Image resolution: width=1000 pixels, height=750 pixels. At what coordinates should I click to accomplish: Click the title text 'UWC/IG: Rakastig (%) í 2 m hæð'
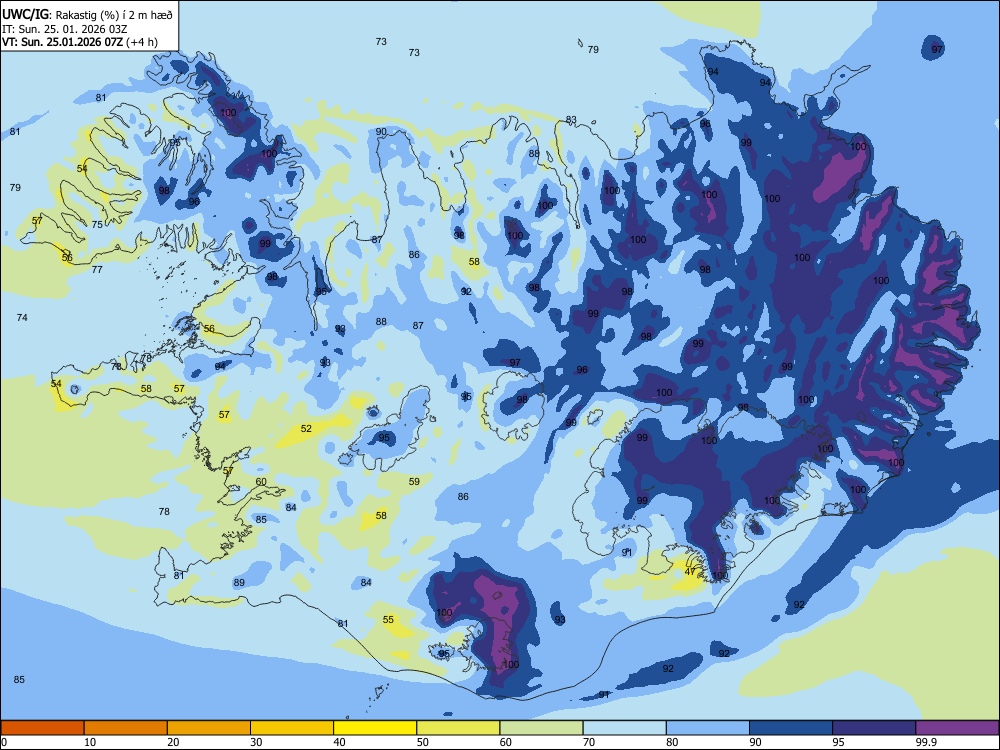coord(87,14)
